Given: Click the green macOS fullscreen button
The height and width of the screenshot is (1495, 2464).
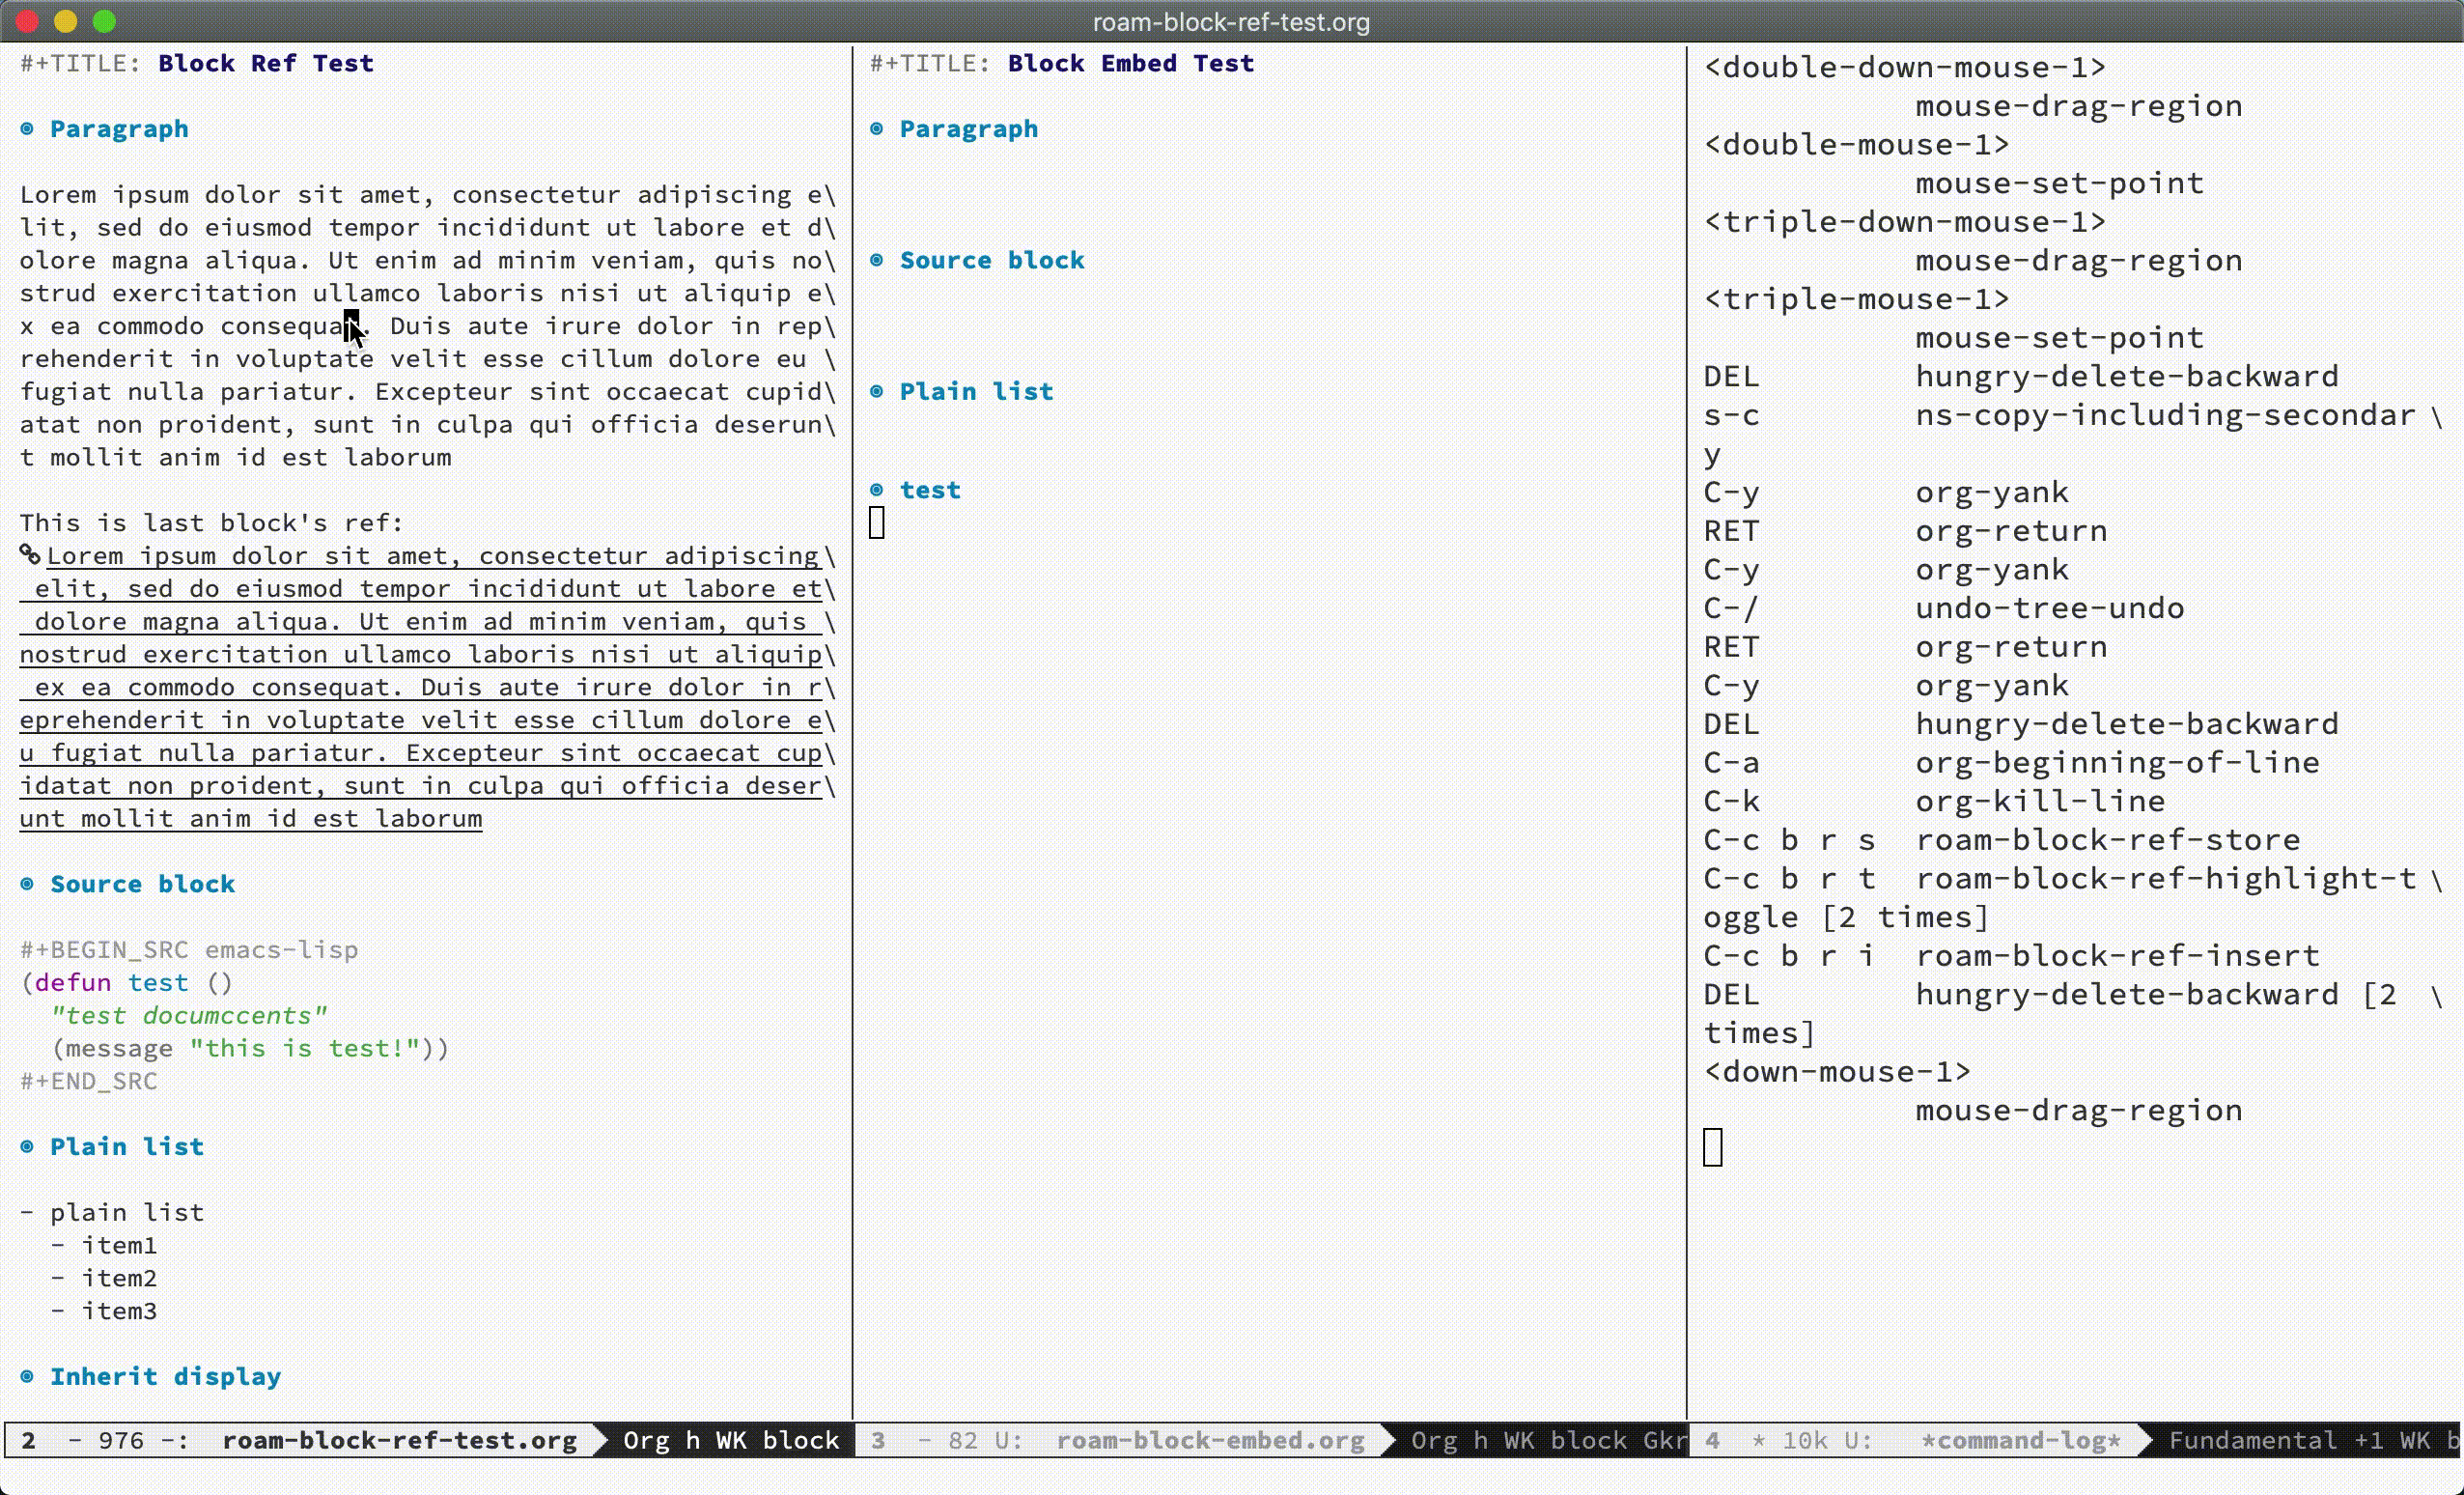Looking at the screenshot, I should tap(104, 21).
